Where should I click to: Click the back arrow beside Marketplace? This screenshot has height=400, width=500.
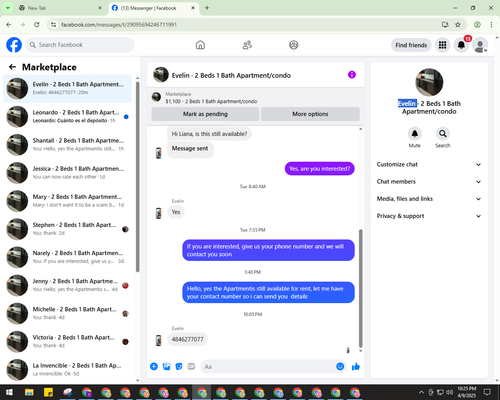click(x=12, y=67)
